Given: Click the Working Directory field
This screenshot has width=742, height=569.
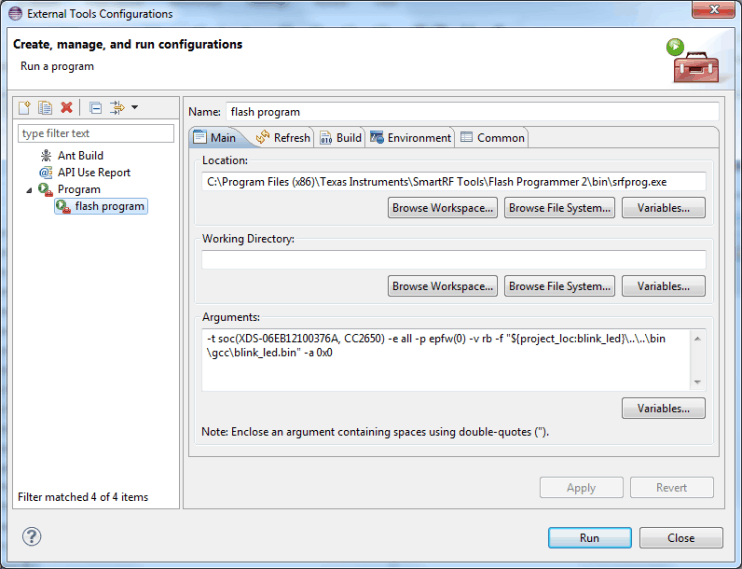Looking at the screenshot, I should [454, 260].
